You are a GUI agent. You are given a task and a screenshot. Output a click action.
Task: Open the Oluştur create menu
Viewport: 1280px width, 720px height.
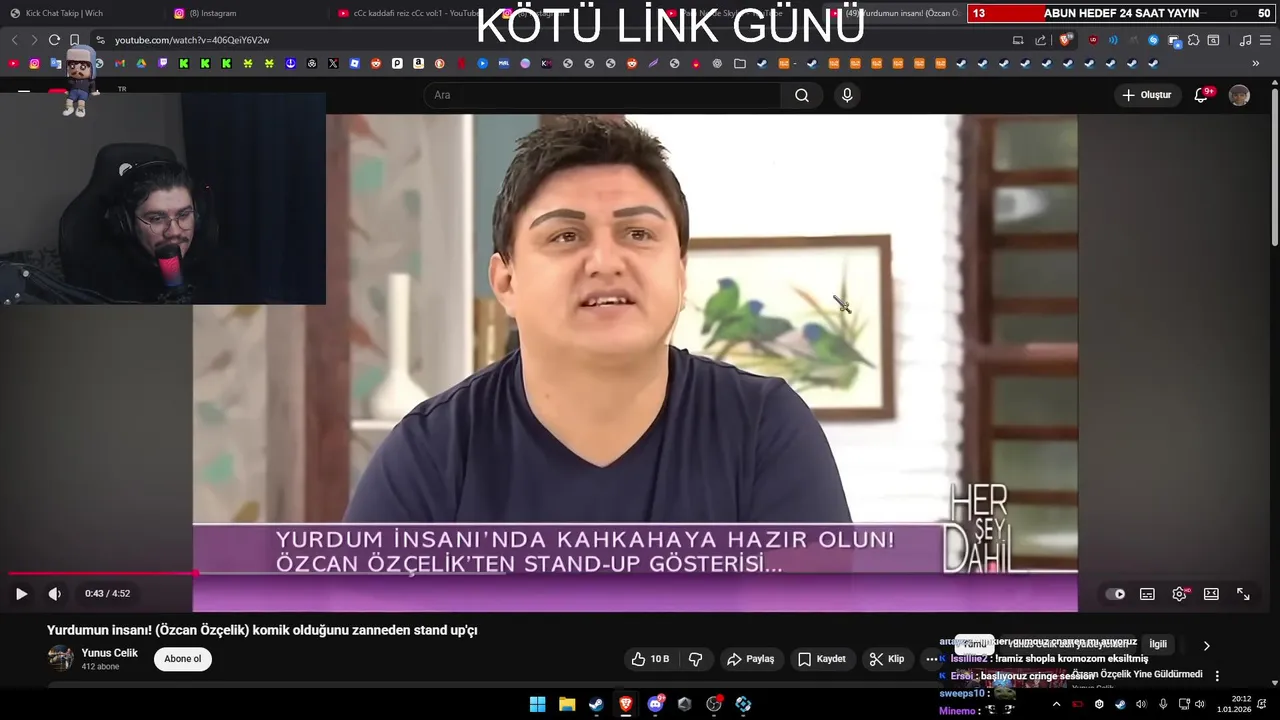pos(1146,95)
